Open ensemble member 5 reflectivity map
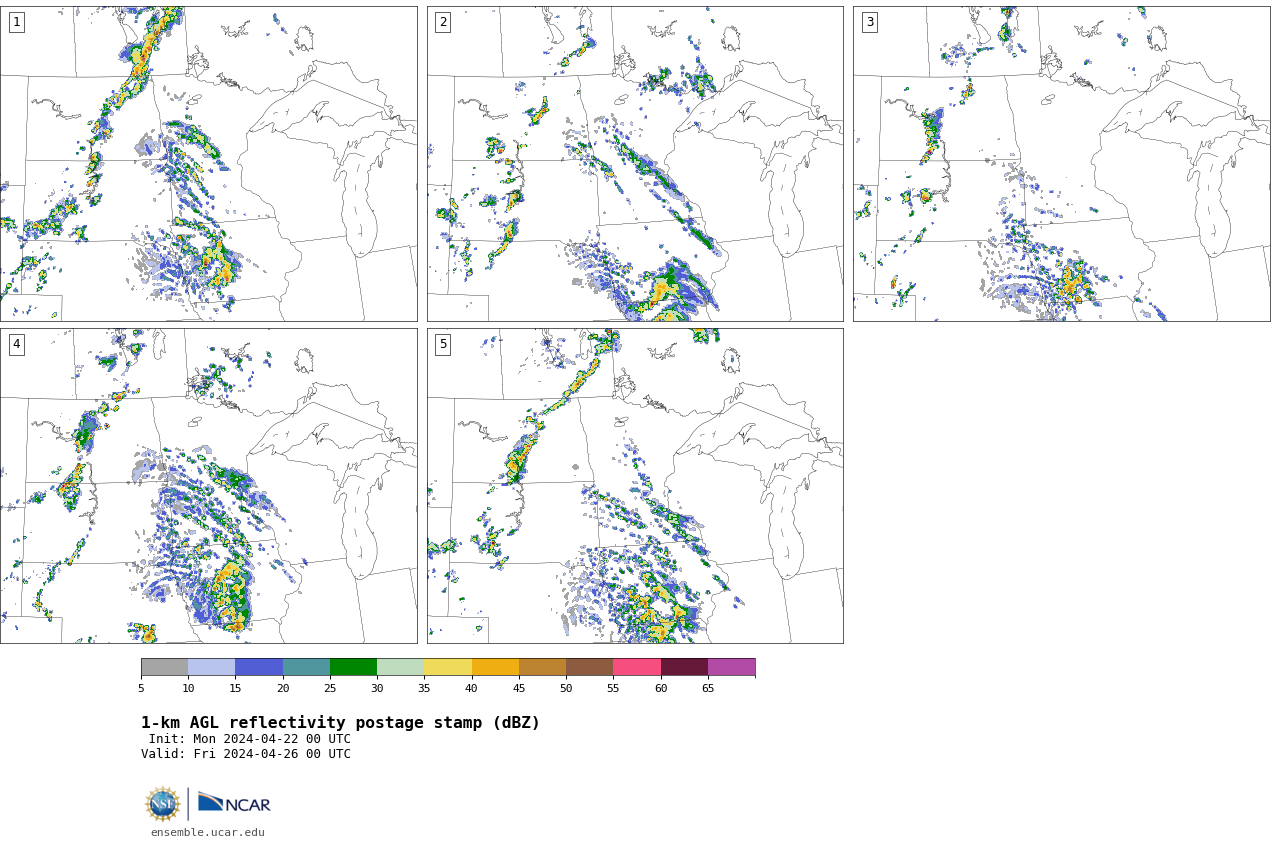The image size is (1280, 844). coord(635,486)
